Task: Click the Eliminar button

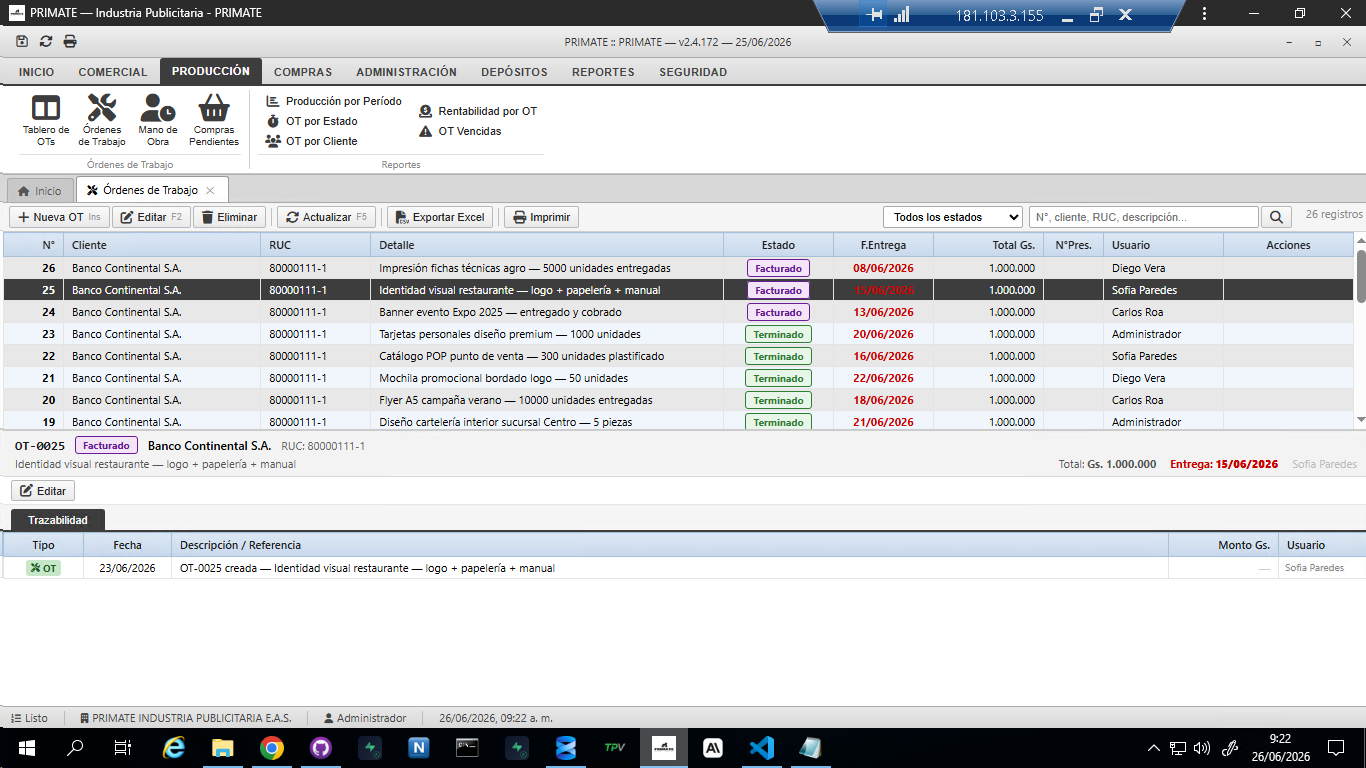Action: click(229, 217)
